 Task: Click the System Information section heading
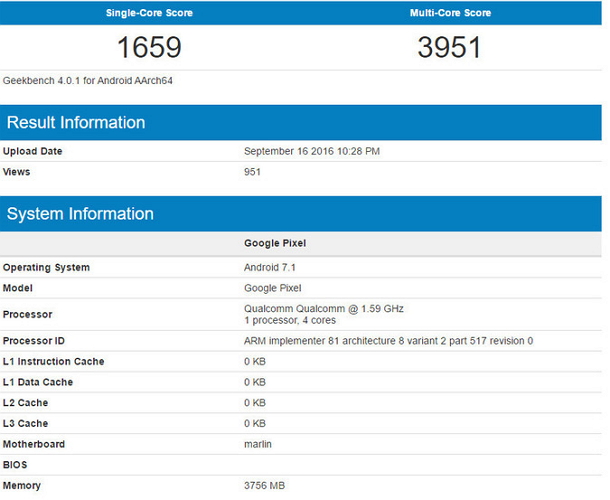(80, 214)
